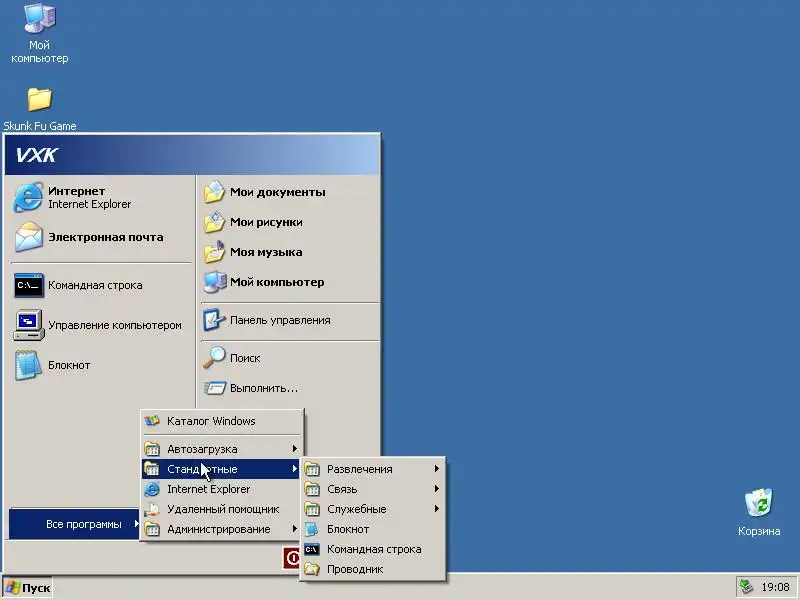Click the network tray icon near the clock
This screenshot has height=600, width=800.
[746, 587]
